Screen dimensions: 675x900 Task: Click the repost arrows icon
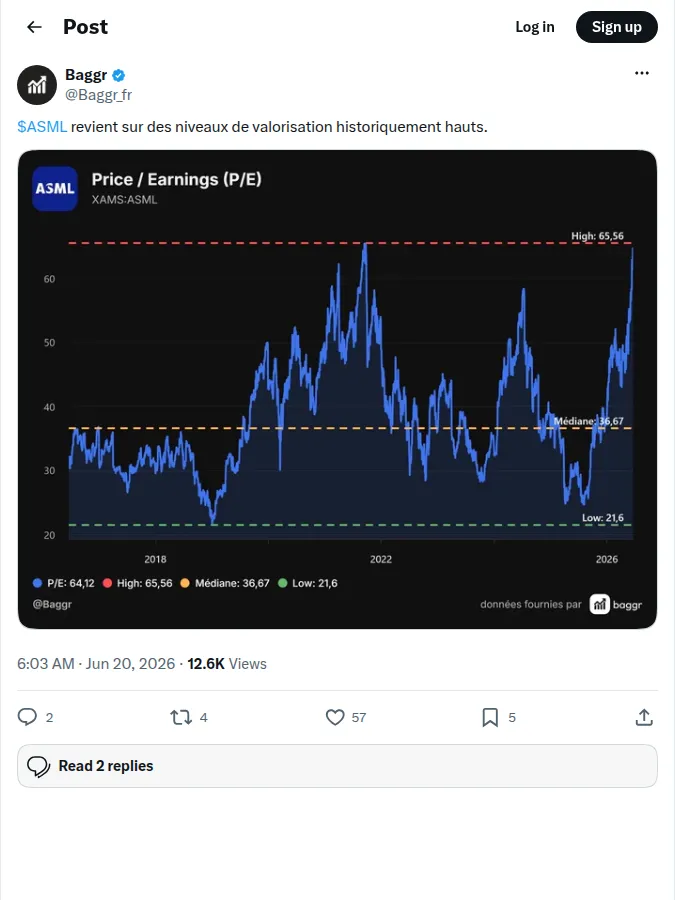tap(181, 717)
